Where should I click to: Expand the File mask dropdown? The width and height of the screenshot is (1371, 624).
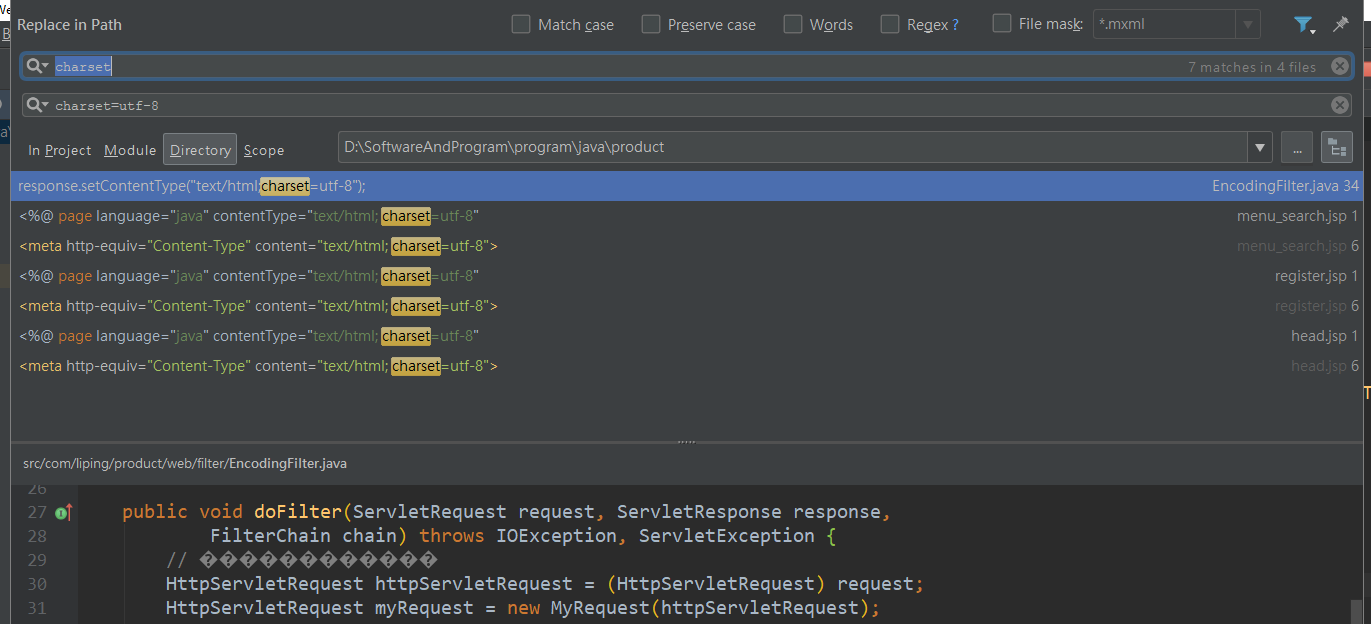click(x=1247, y=24)
